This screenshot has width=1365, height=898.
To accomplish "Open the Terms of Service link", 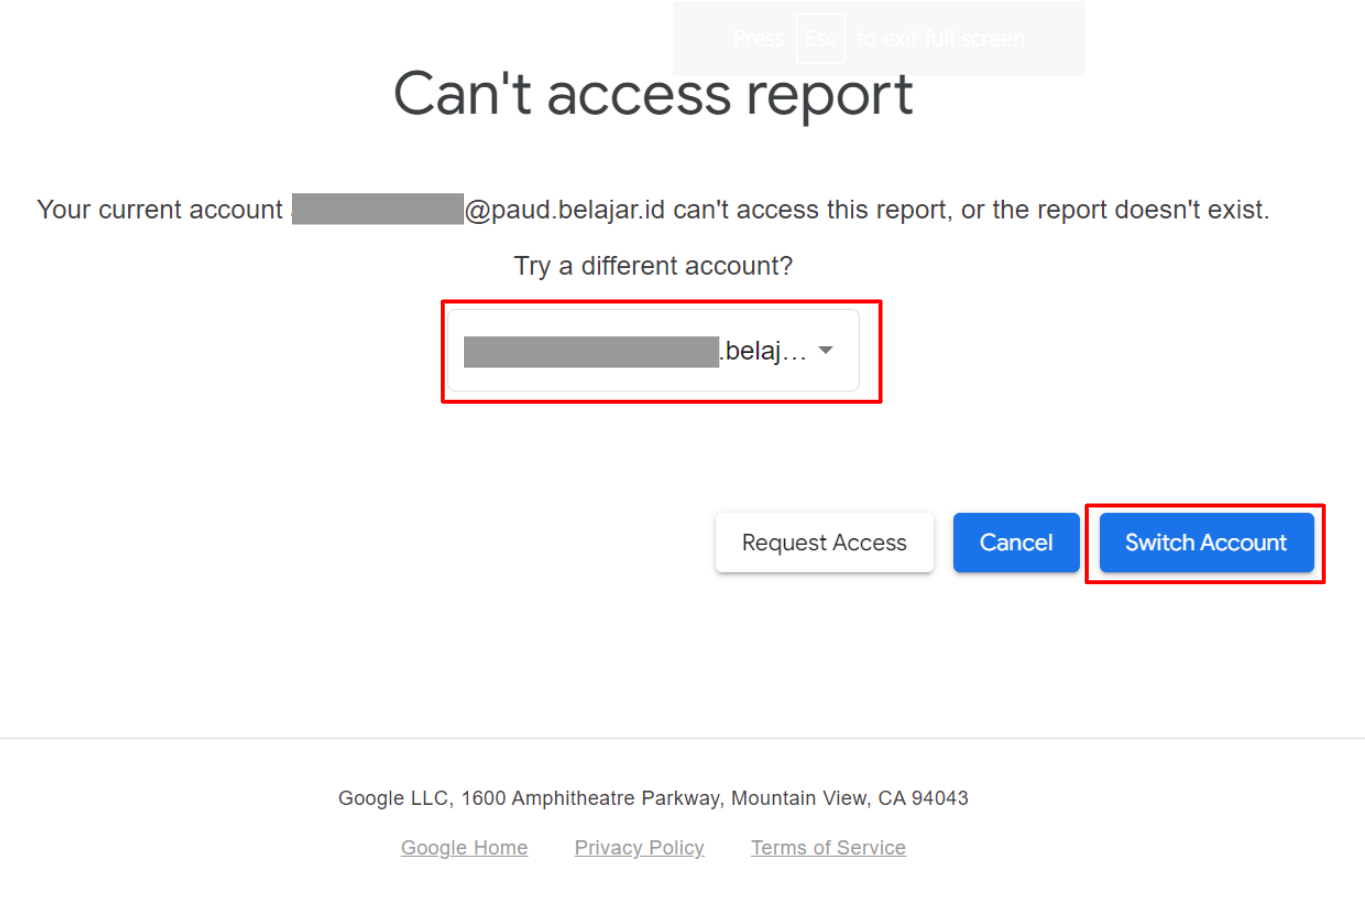I will [x=828, y=847].
